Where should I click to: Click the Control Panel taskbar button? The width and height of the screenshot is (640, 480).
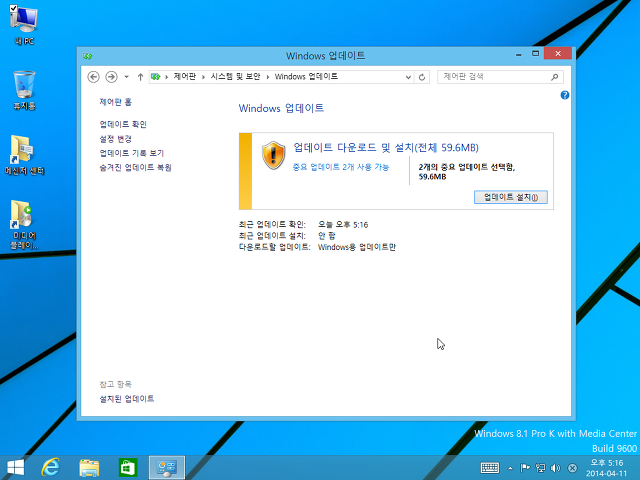point(167,467)
